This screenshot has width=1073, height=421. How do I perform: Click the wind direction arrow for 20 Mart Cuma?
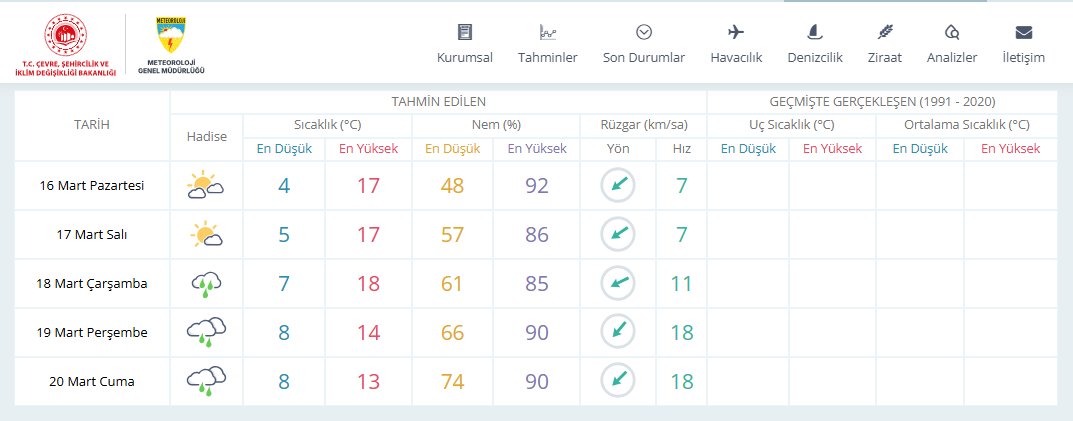(618, 381)
